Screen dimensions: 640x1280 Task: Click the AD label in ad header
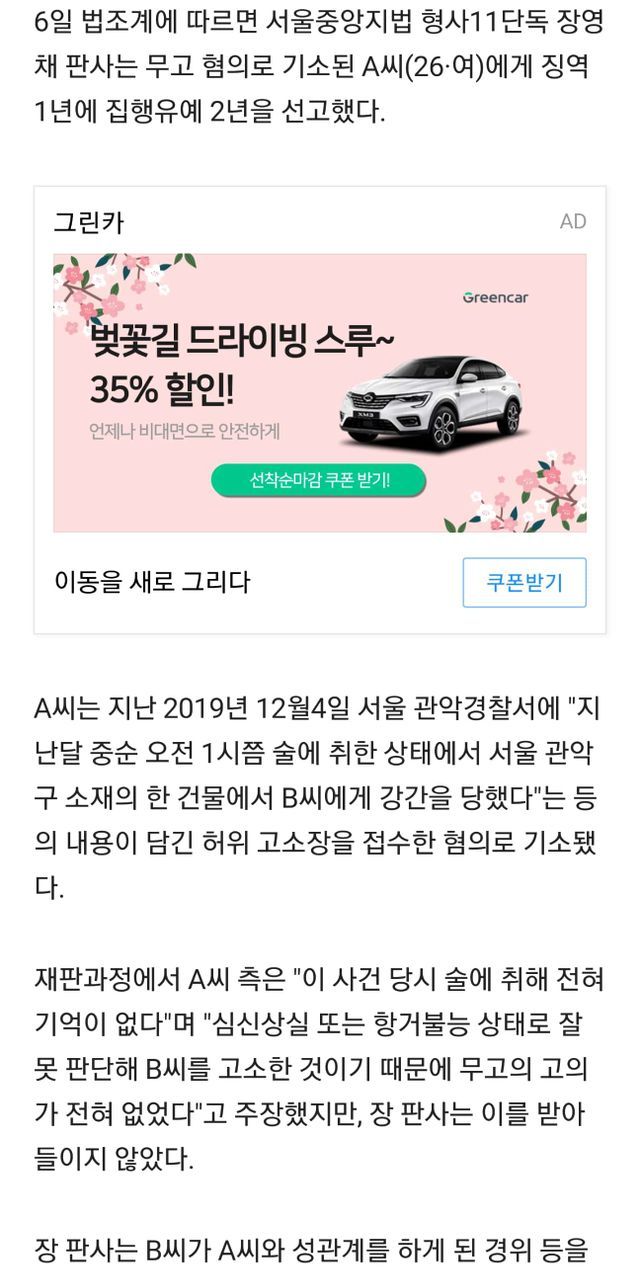click(573, 221)
